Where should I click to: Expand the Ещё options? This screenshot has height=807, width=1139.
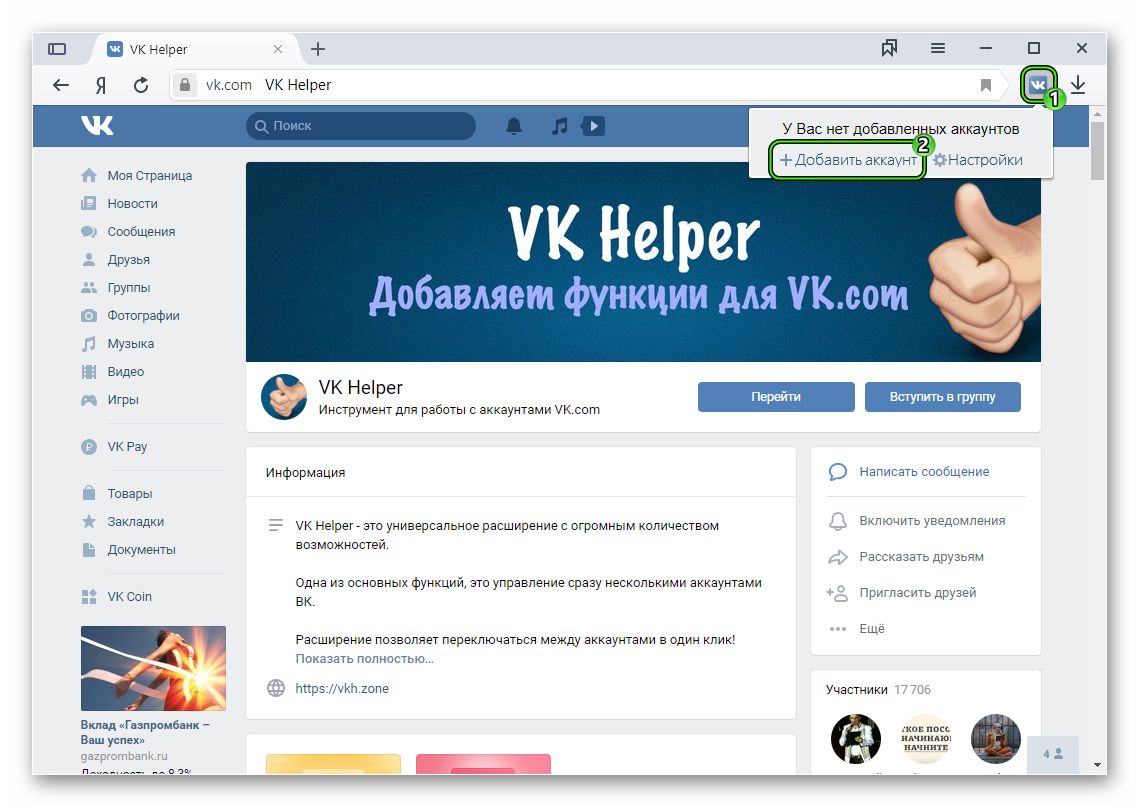click(x=872, y=629)
